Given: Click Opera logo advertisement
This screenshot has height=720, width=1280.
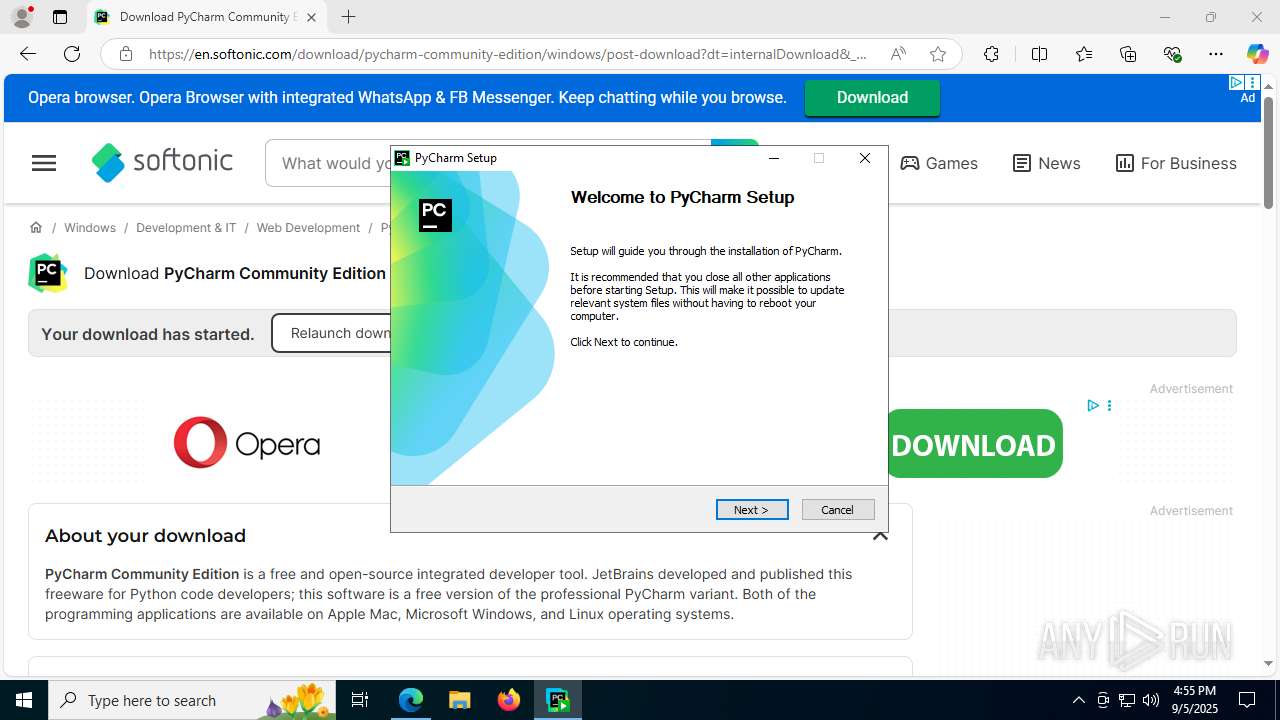Looking at the screenshot, I should pos(247,443).
